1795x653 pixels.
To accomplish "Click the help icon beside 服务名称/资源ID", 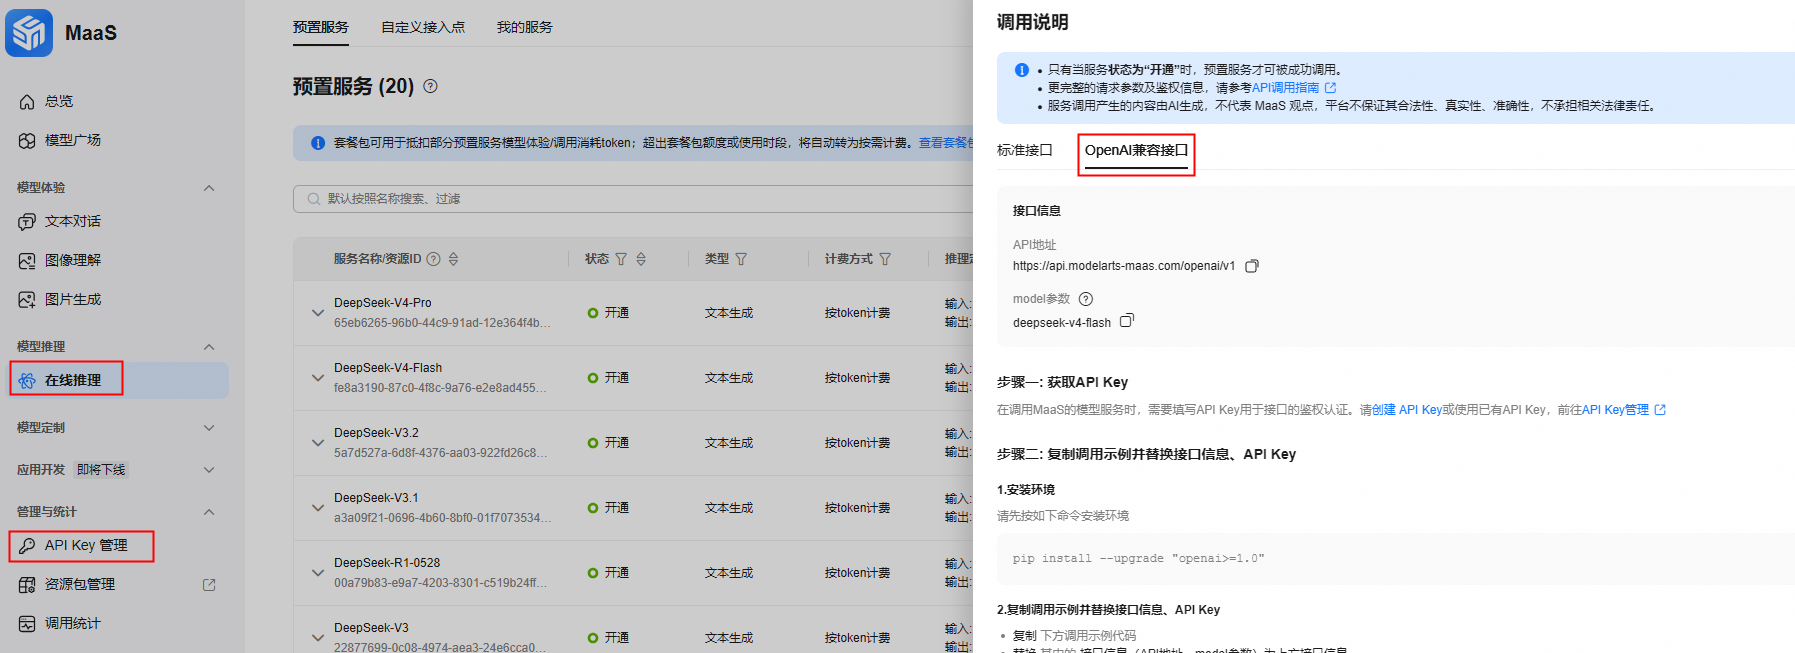I will 433,259.
